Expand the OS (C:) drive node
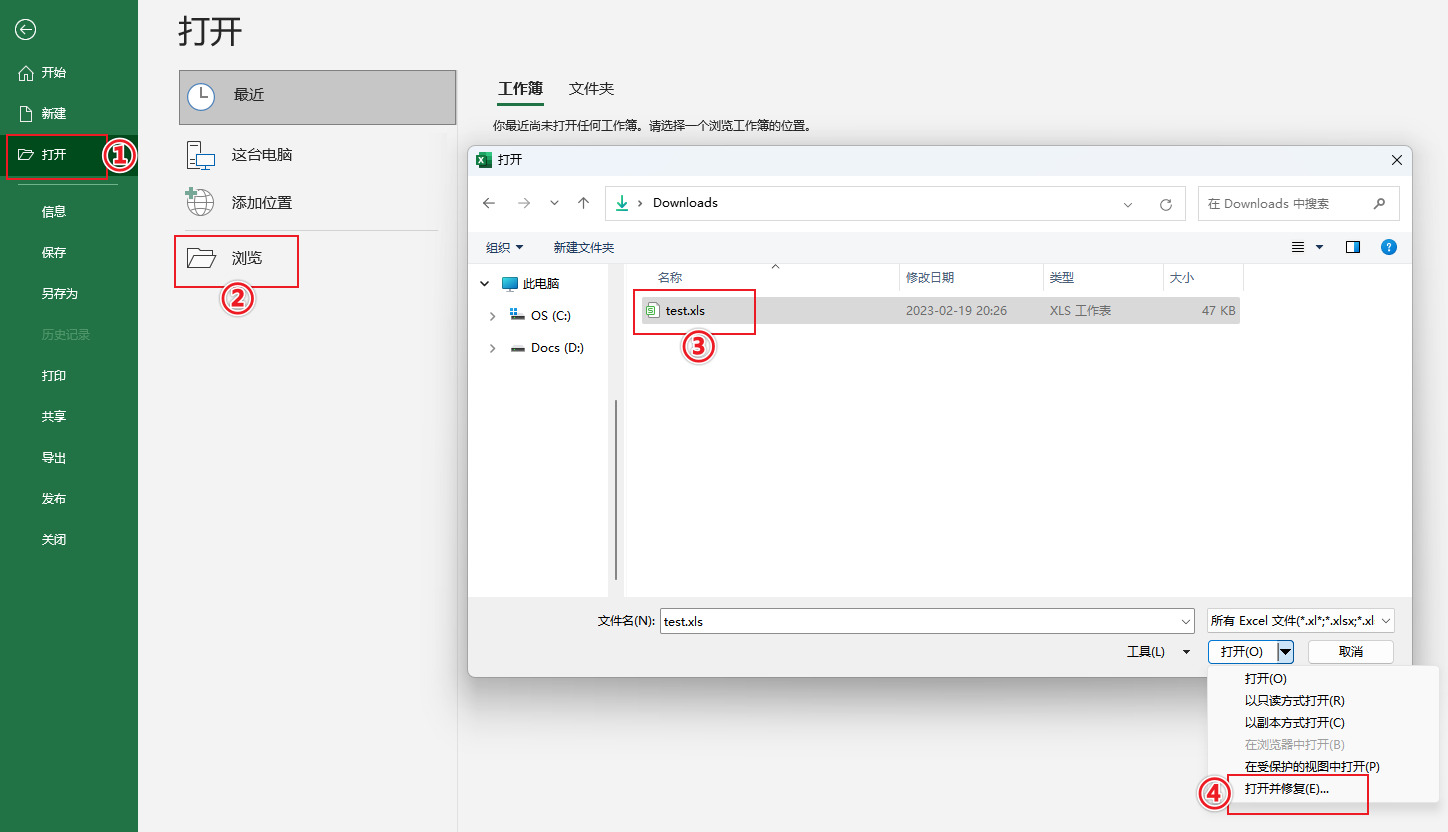 coord(492,316)
